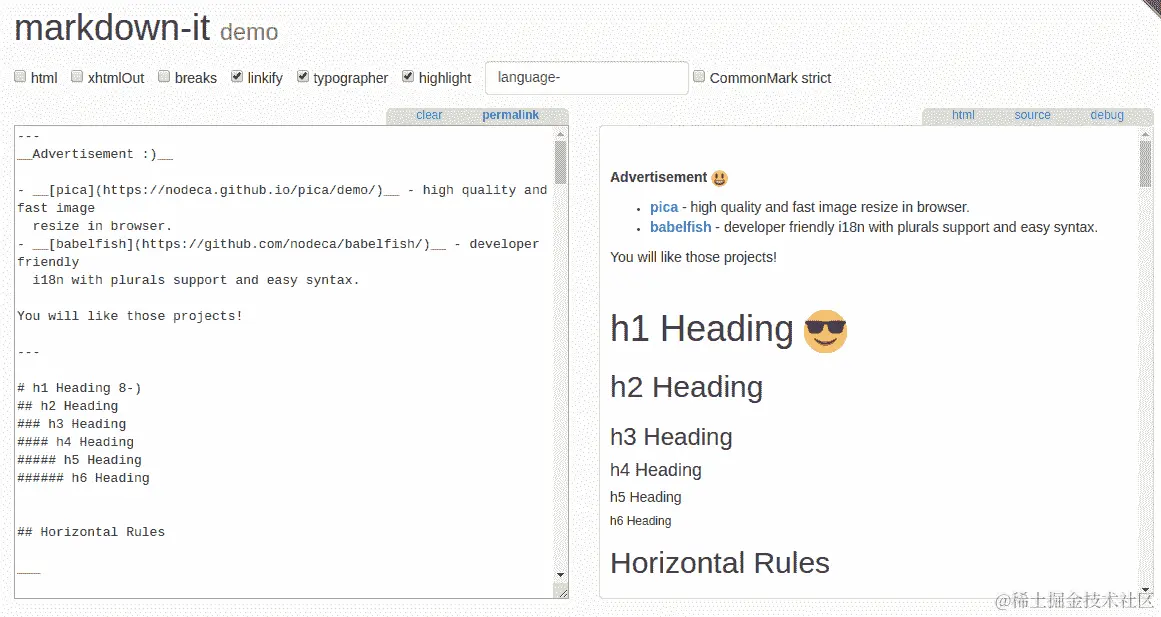This screenshot has height=617, width=1161.
Task: Click the 'demo' subtitle text
Action: [249, 32]
